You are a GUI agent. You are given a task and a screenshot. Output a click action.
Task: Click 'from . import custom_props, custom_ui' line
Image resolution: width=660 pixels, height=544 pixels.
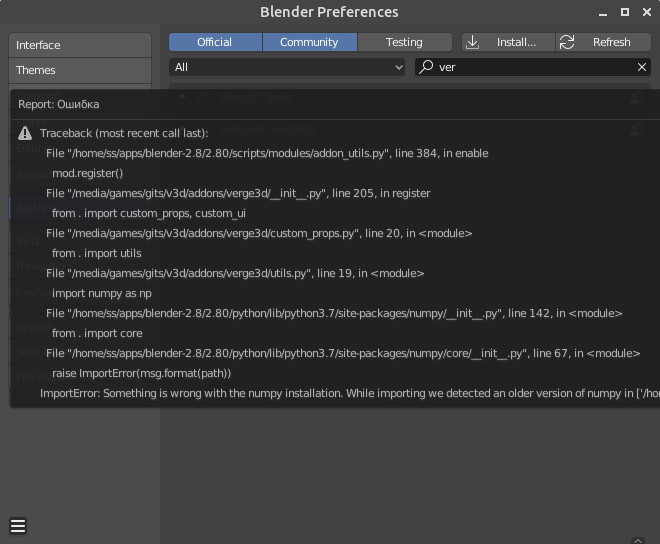click(149, 213)
